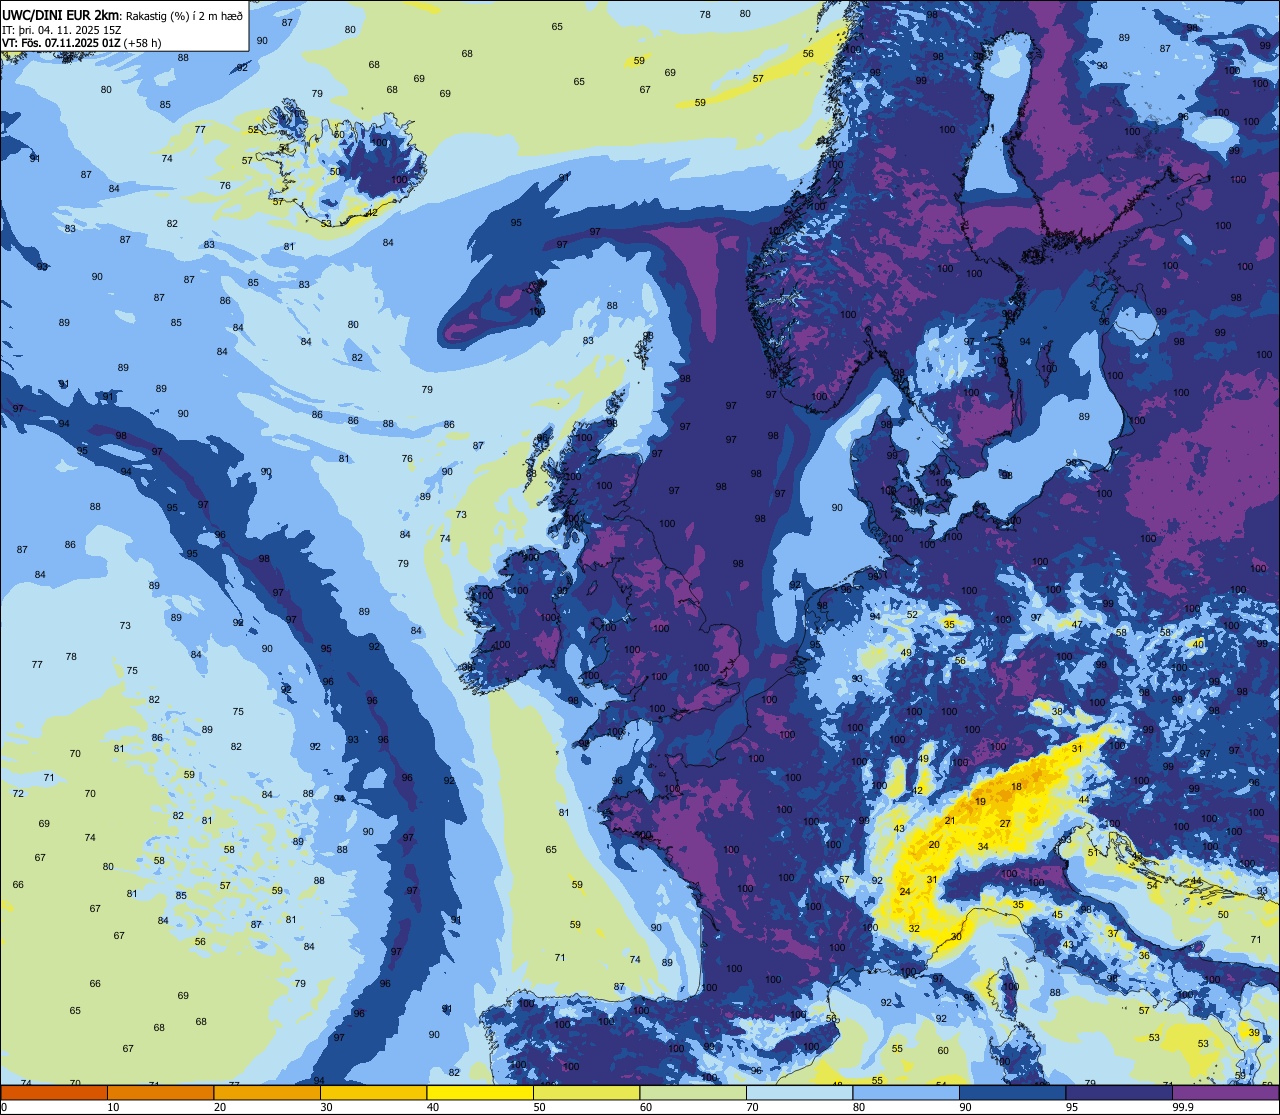Screen dimensions: 1280x1115
Task: Click the map value 32 in the orange region
Action: 914,928
